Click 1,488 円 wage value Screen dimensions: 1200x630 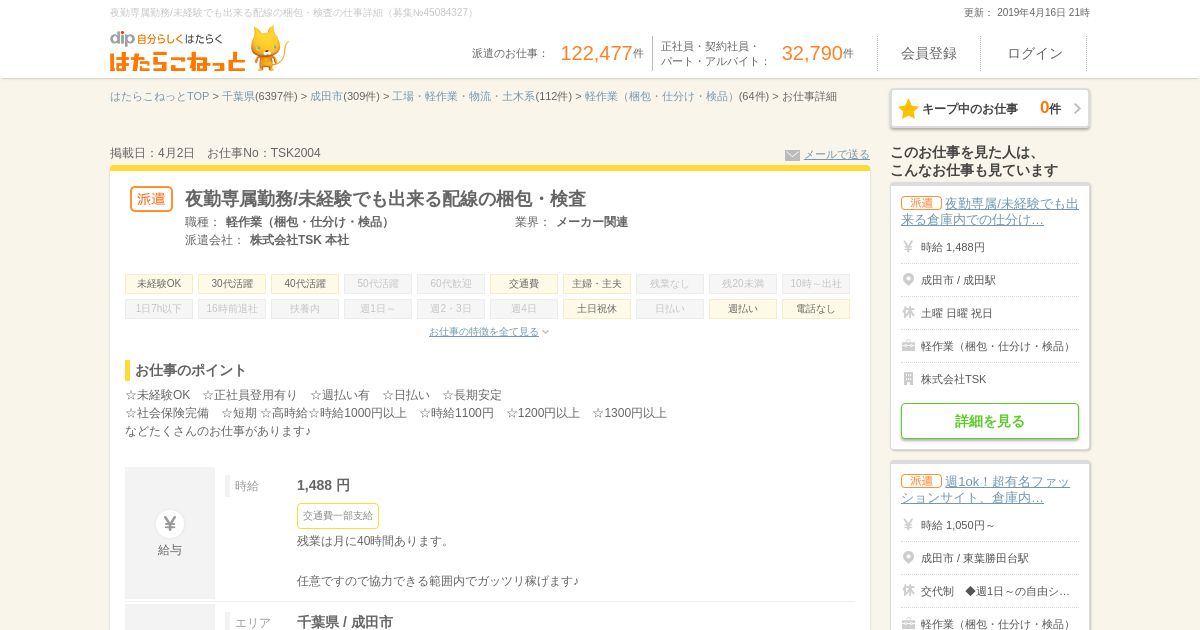pyautogui.click(x=323, y=485)
